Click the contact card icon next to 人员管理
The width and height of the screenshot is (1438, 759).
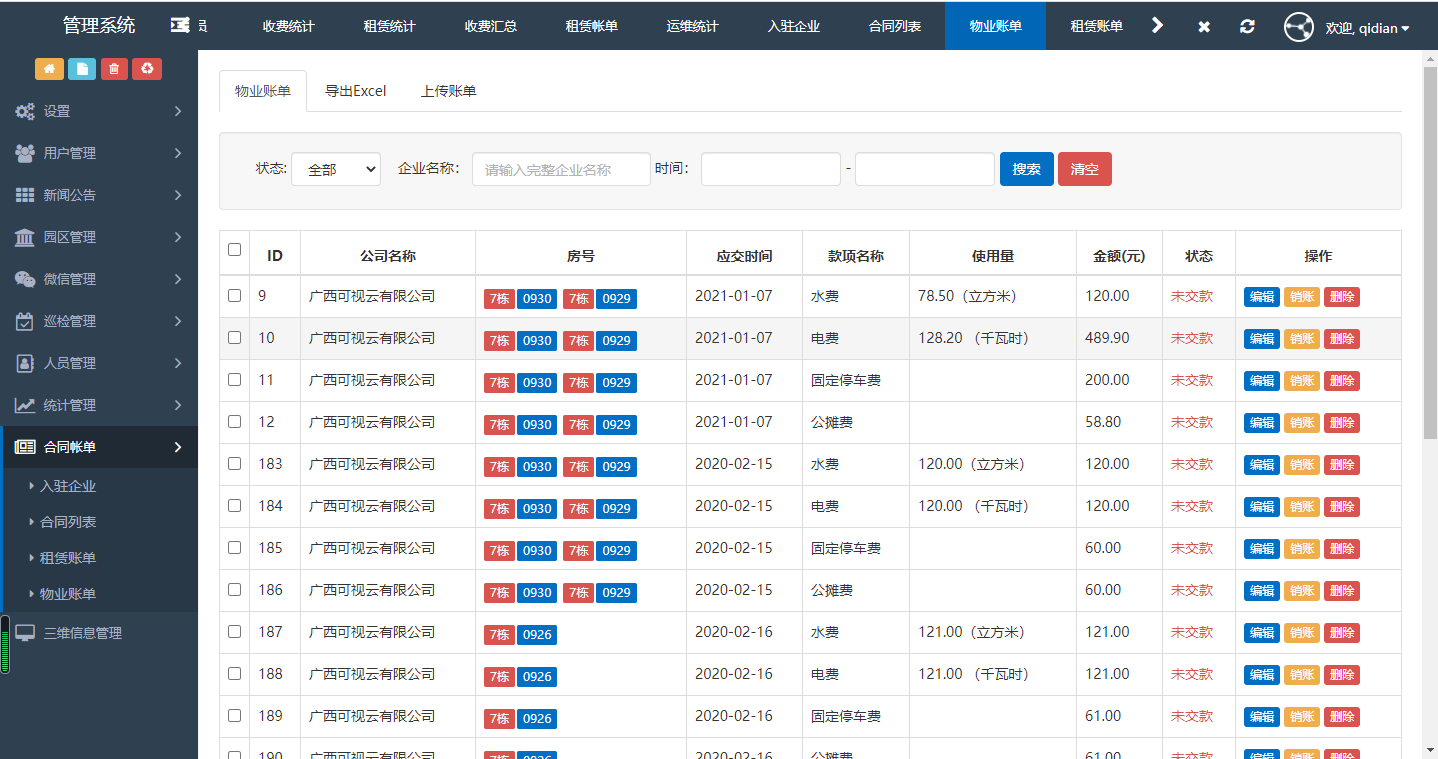point(25,363)
